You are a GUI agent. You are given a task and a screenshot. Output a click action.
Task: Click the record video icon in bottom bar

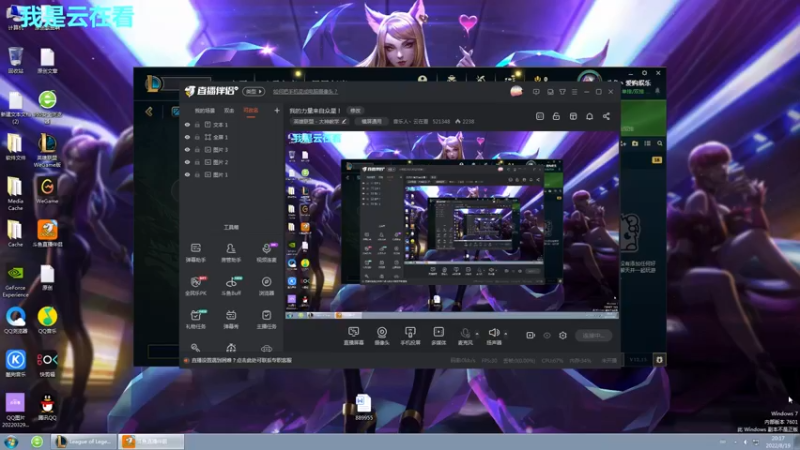pyautogui.click(x=531, y=335)
